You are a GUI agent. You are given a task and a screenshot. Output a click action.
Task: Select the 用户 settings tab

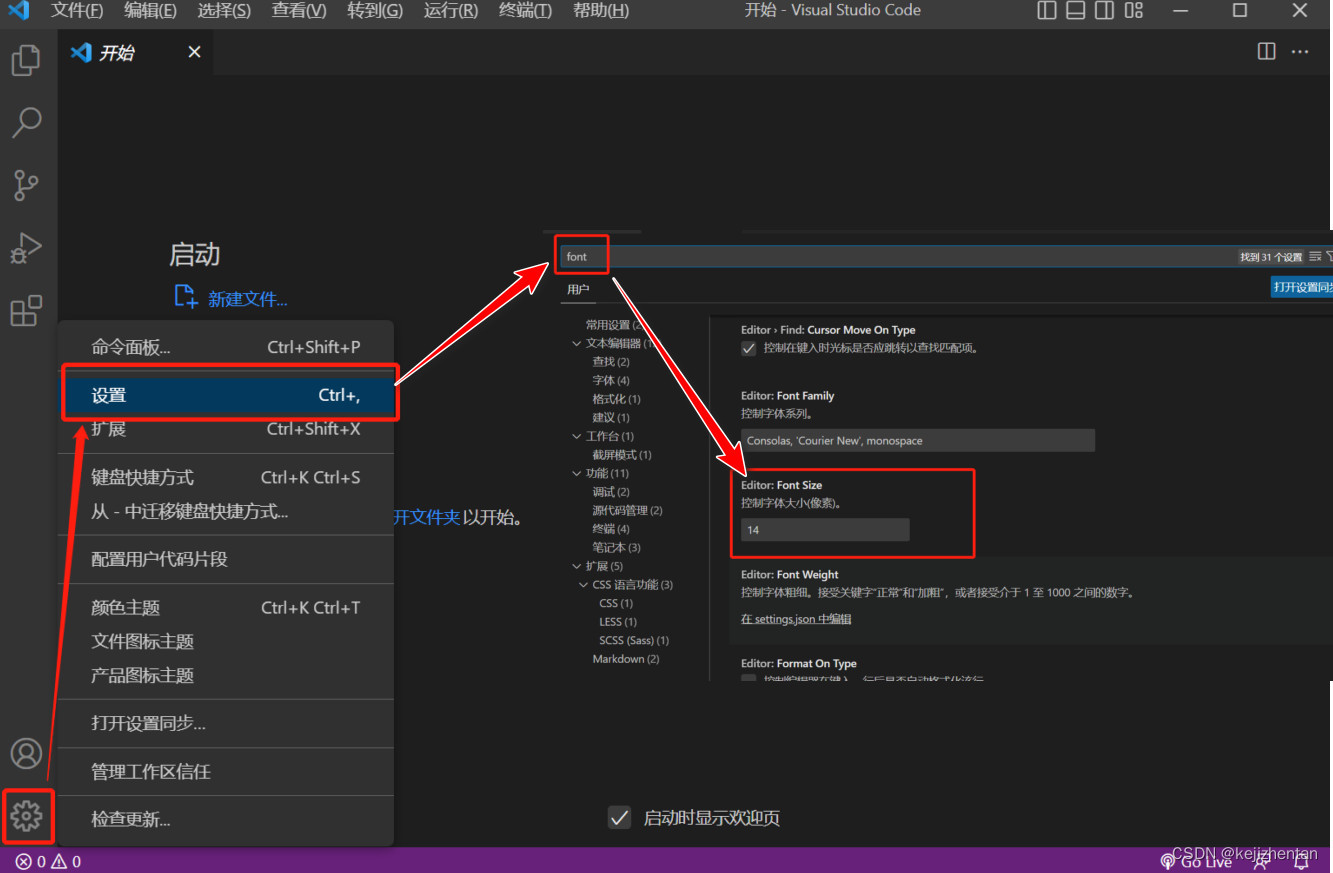(x=578, y=289)
